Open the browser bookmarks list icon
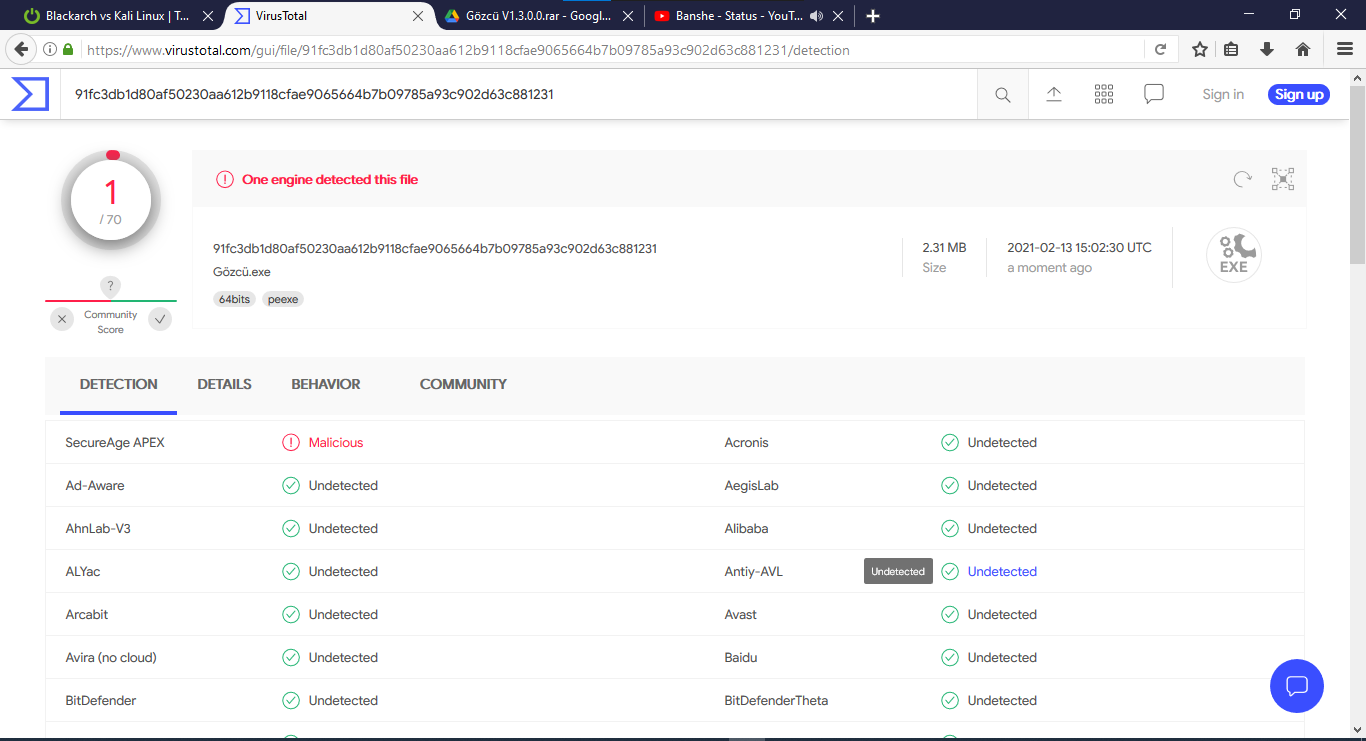Image resolution: width=1366 pixels, height=741 pixels. click(1232, 49)
